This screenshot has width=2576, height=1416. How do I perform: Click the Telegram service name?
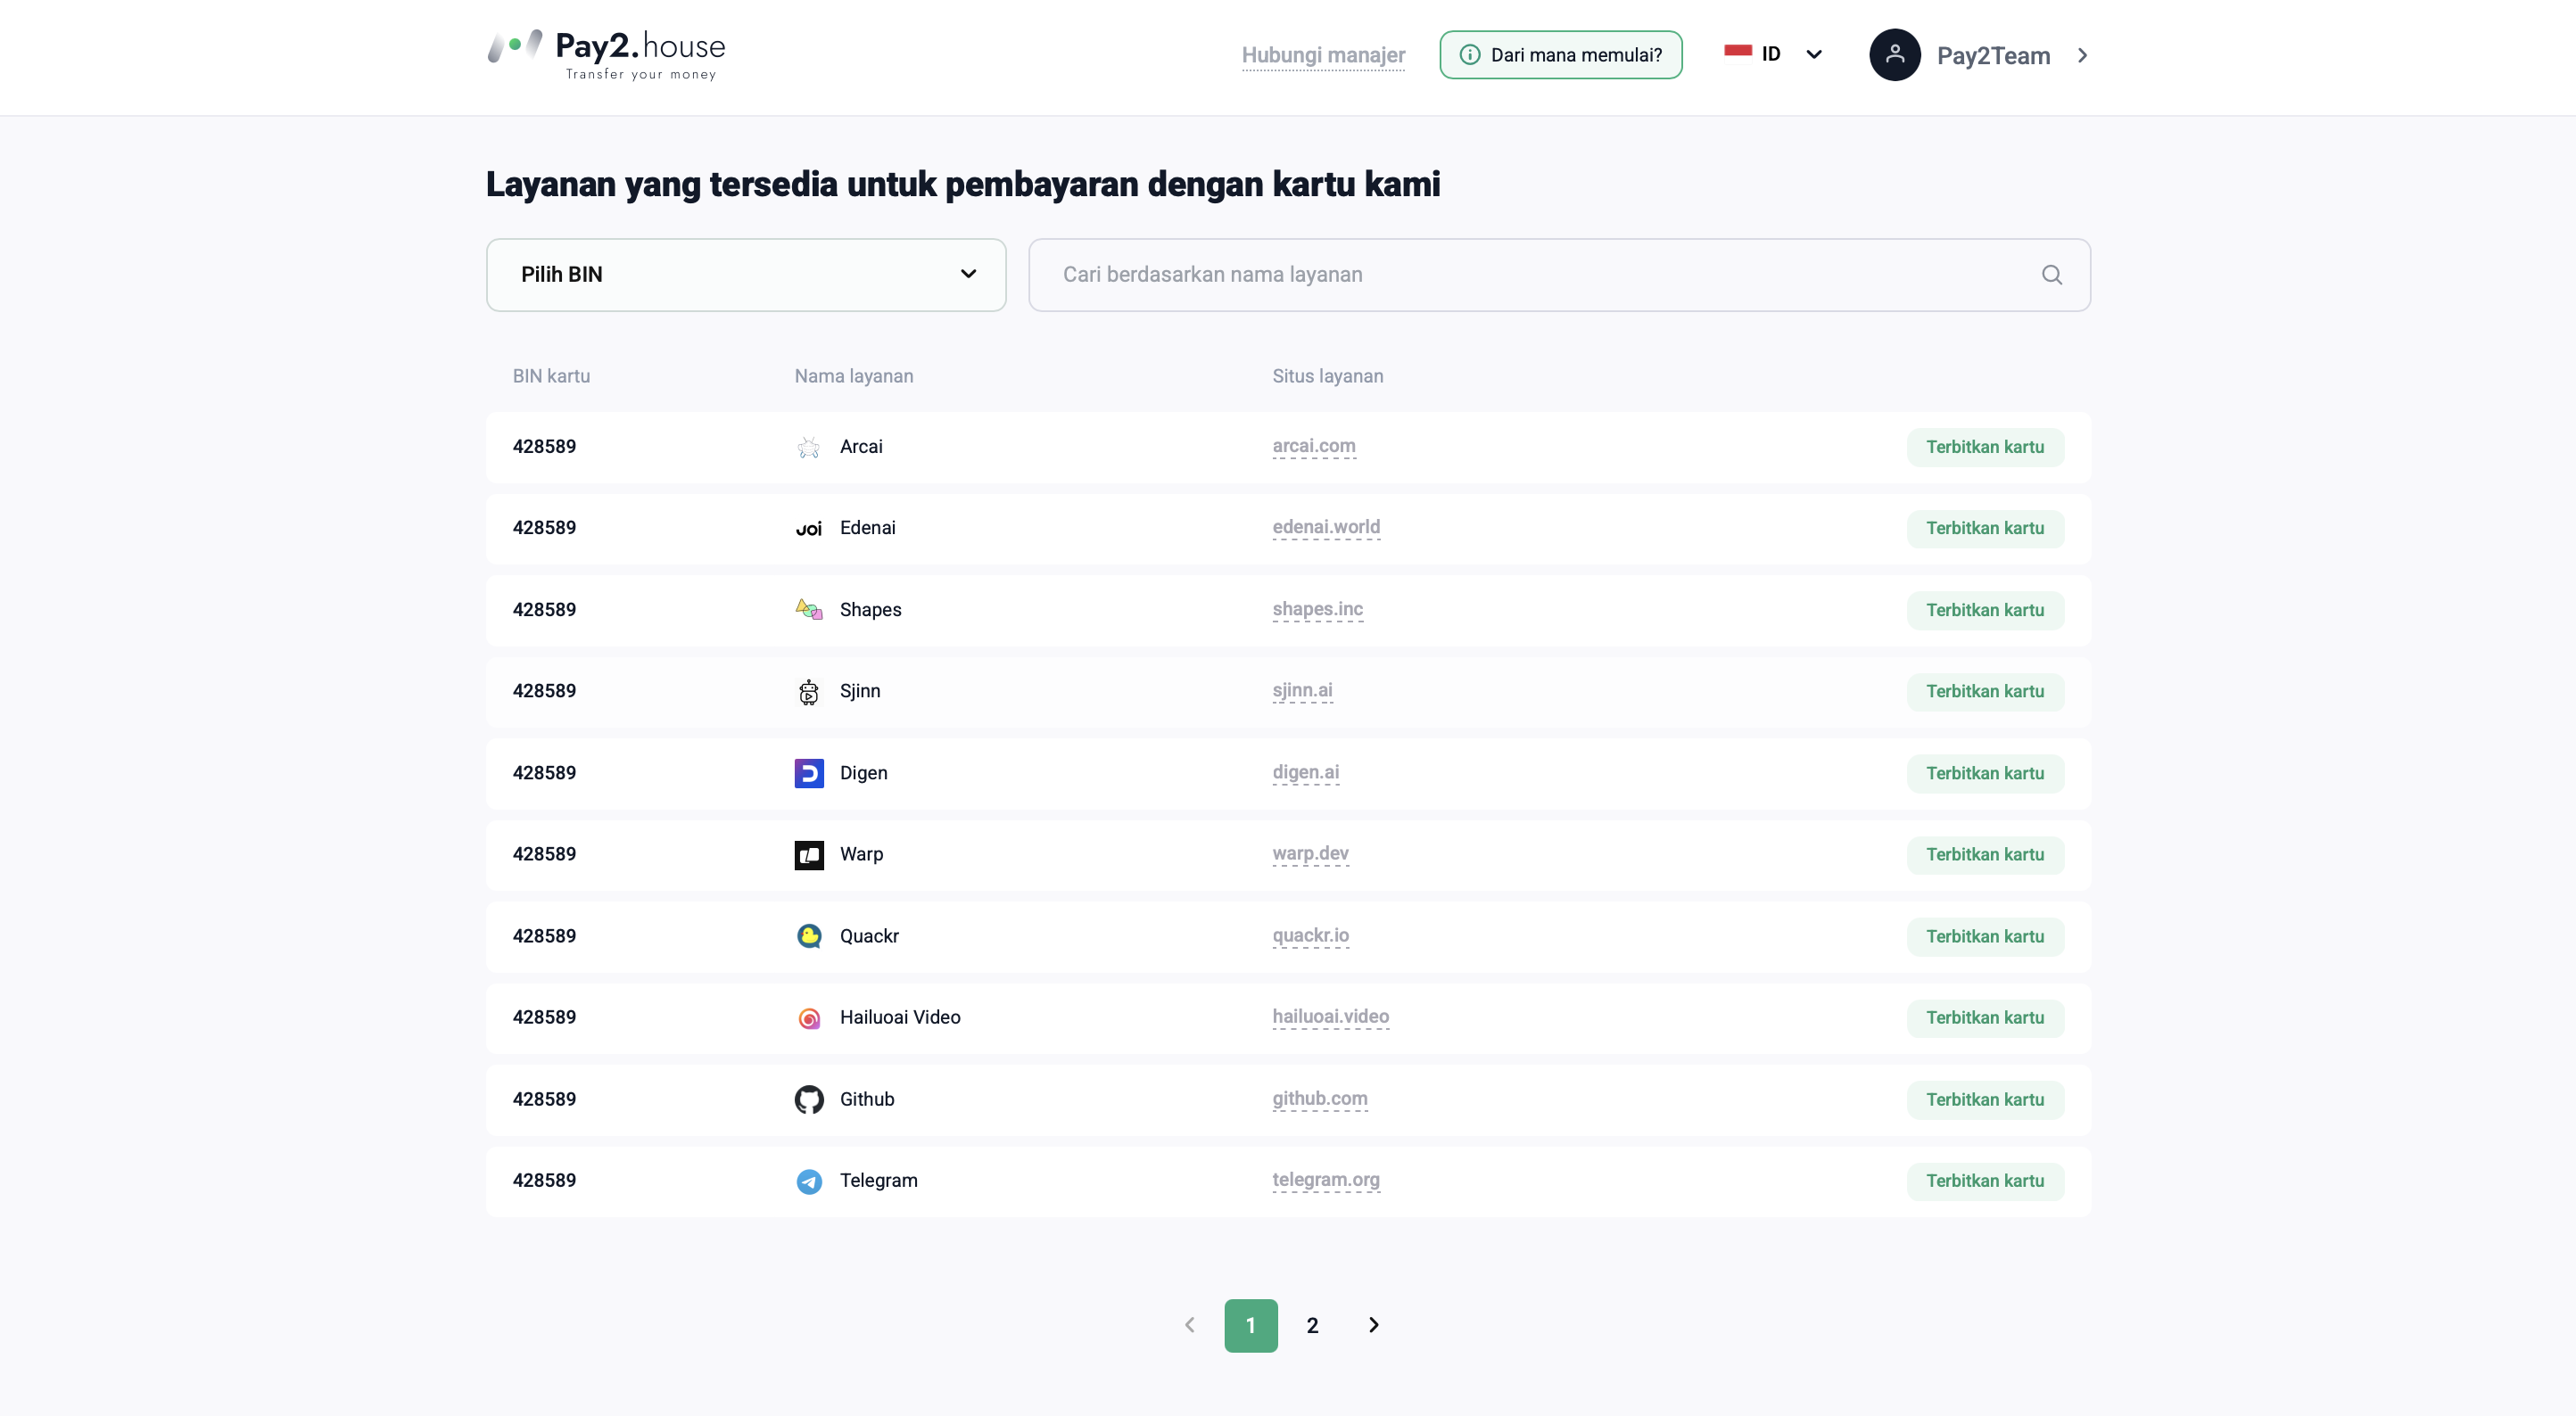point(878,1181)
